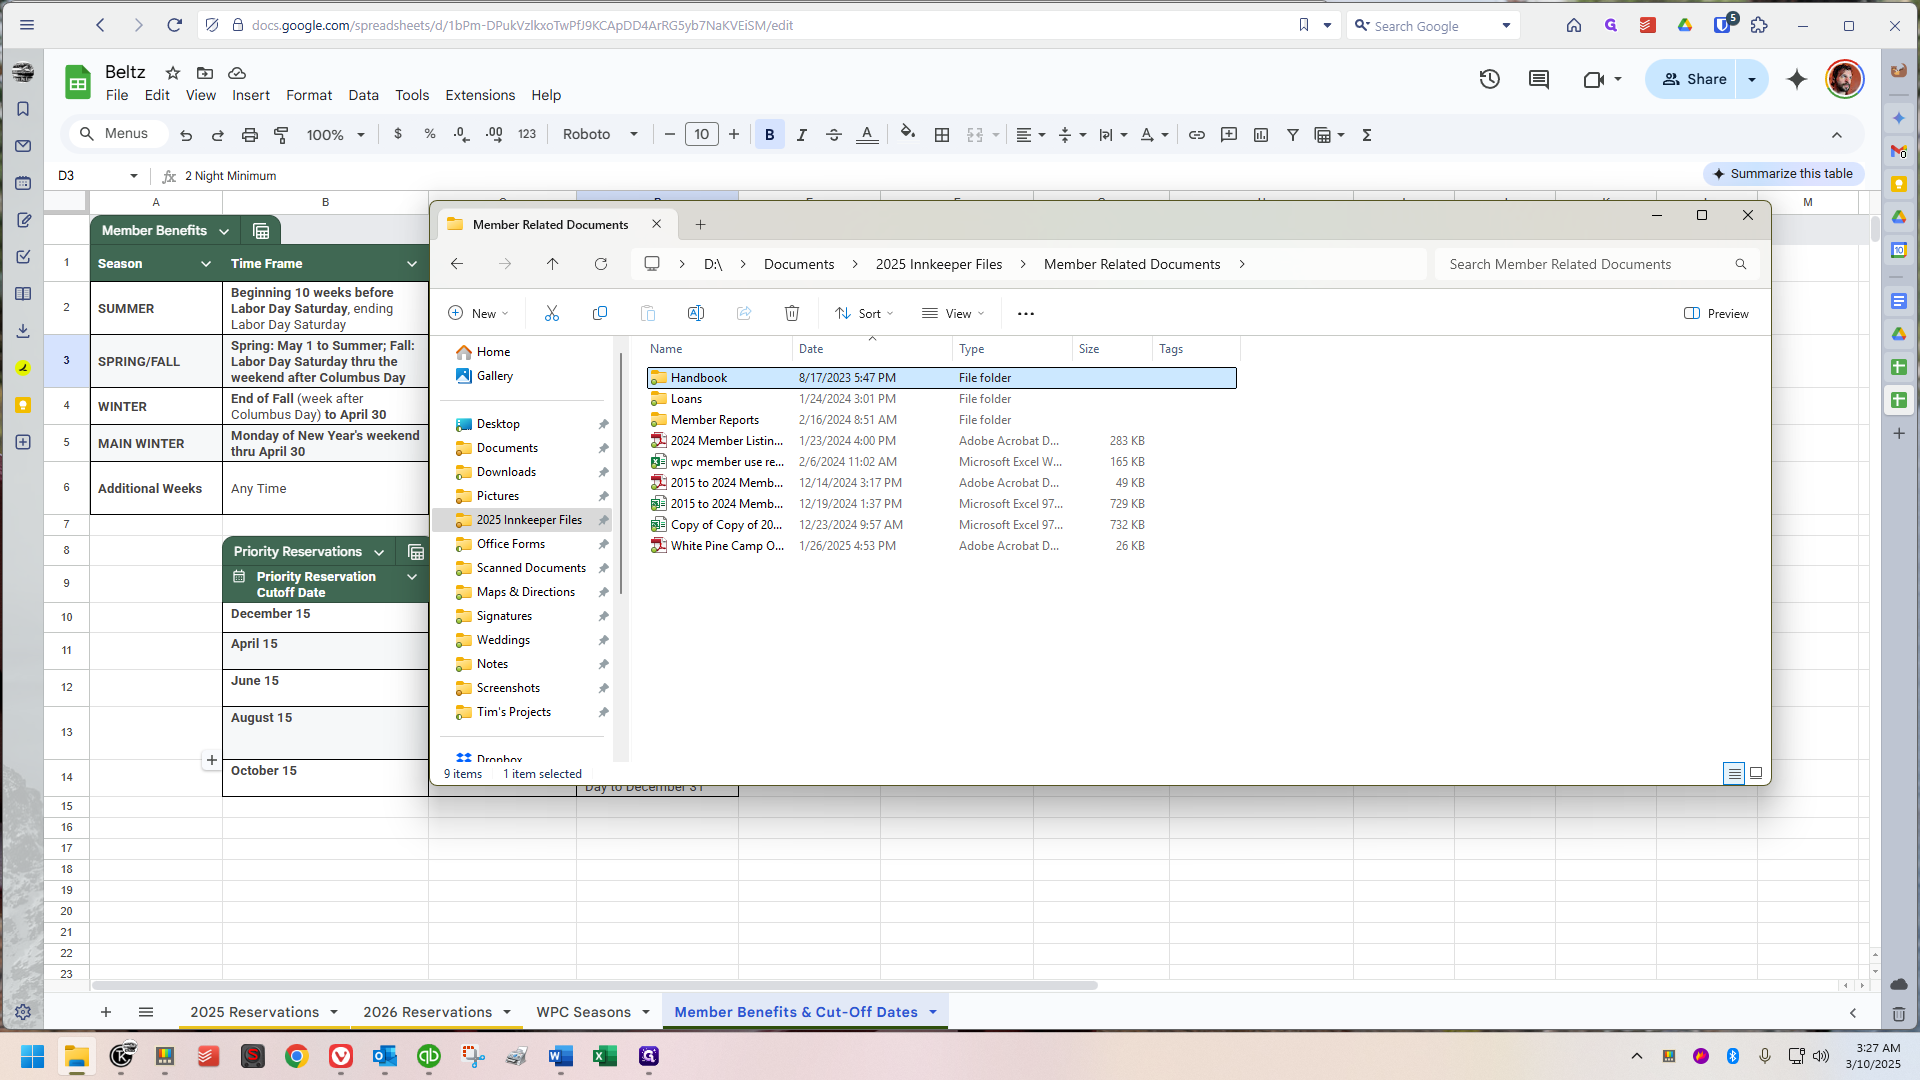Screen dimensions: 1920x1080
Task: Toggle the Explorer Preview pane
Action: (x=1716, y=314)
